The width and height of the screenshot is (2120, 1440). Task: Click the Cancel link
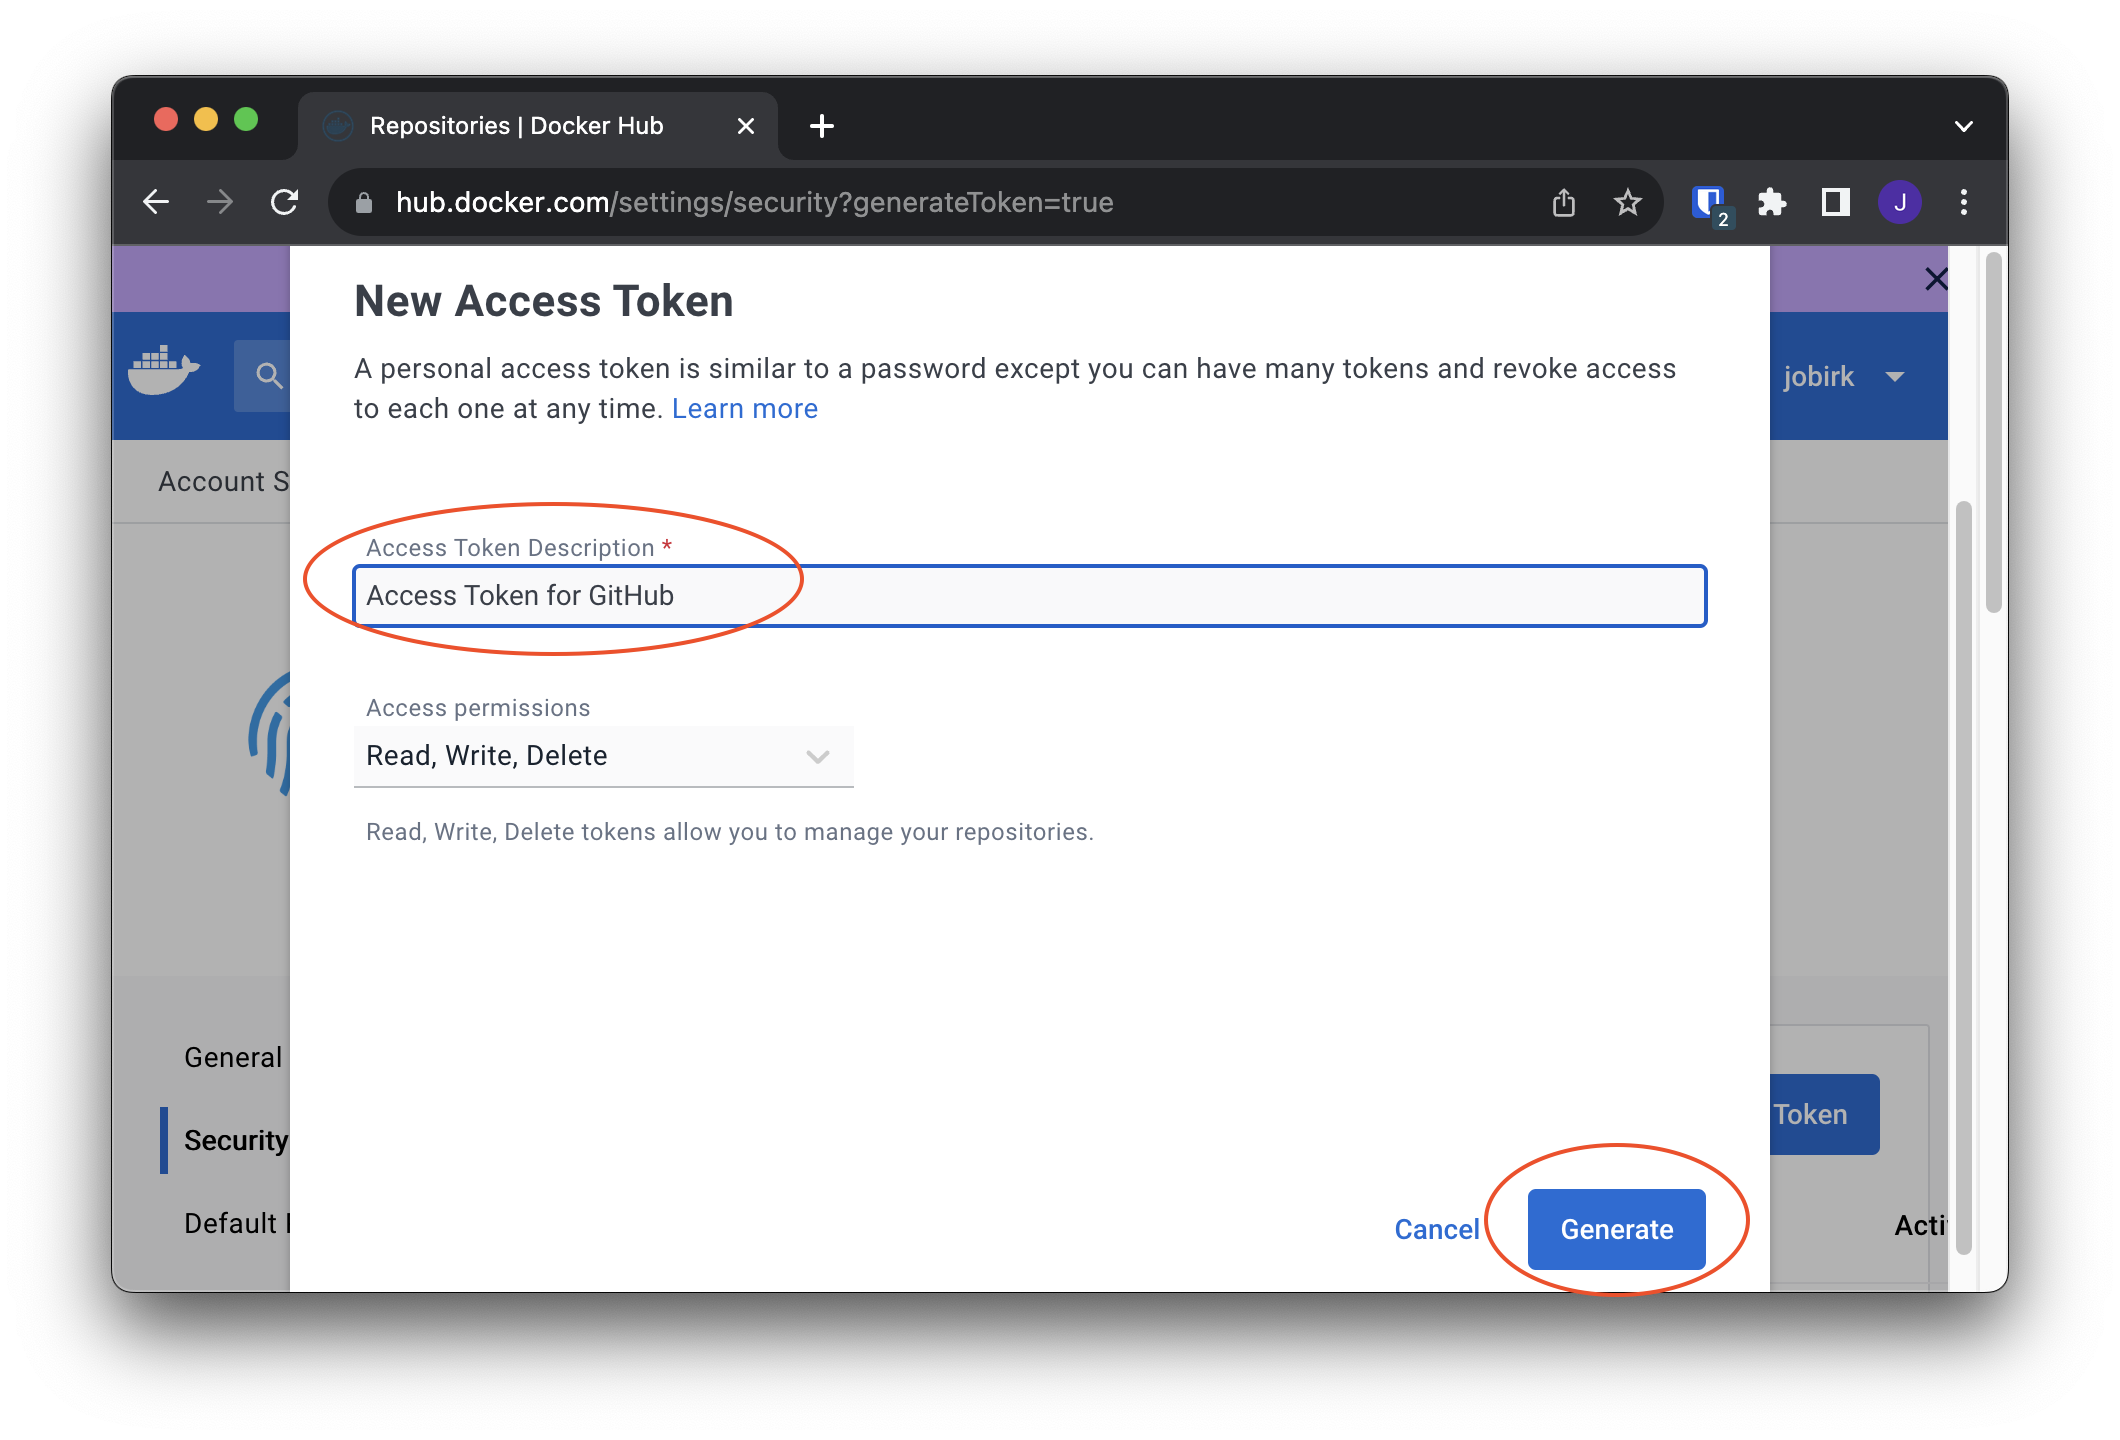tap(1436, 1229)
